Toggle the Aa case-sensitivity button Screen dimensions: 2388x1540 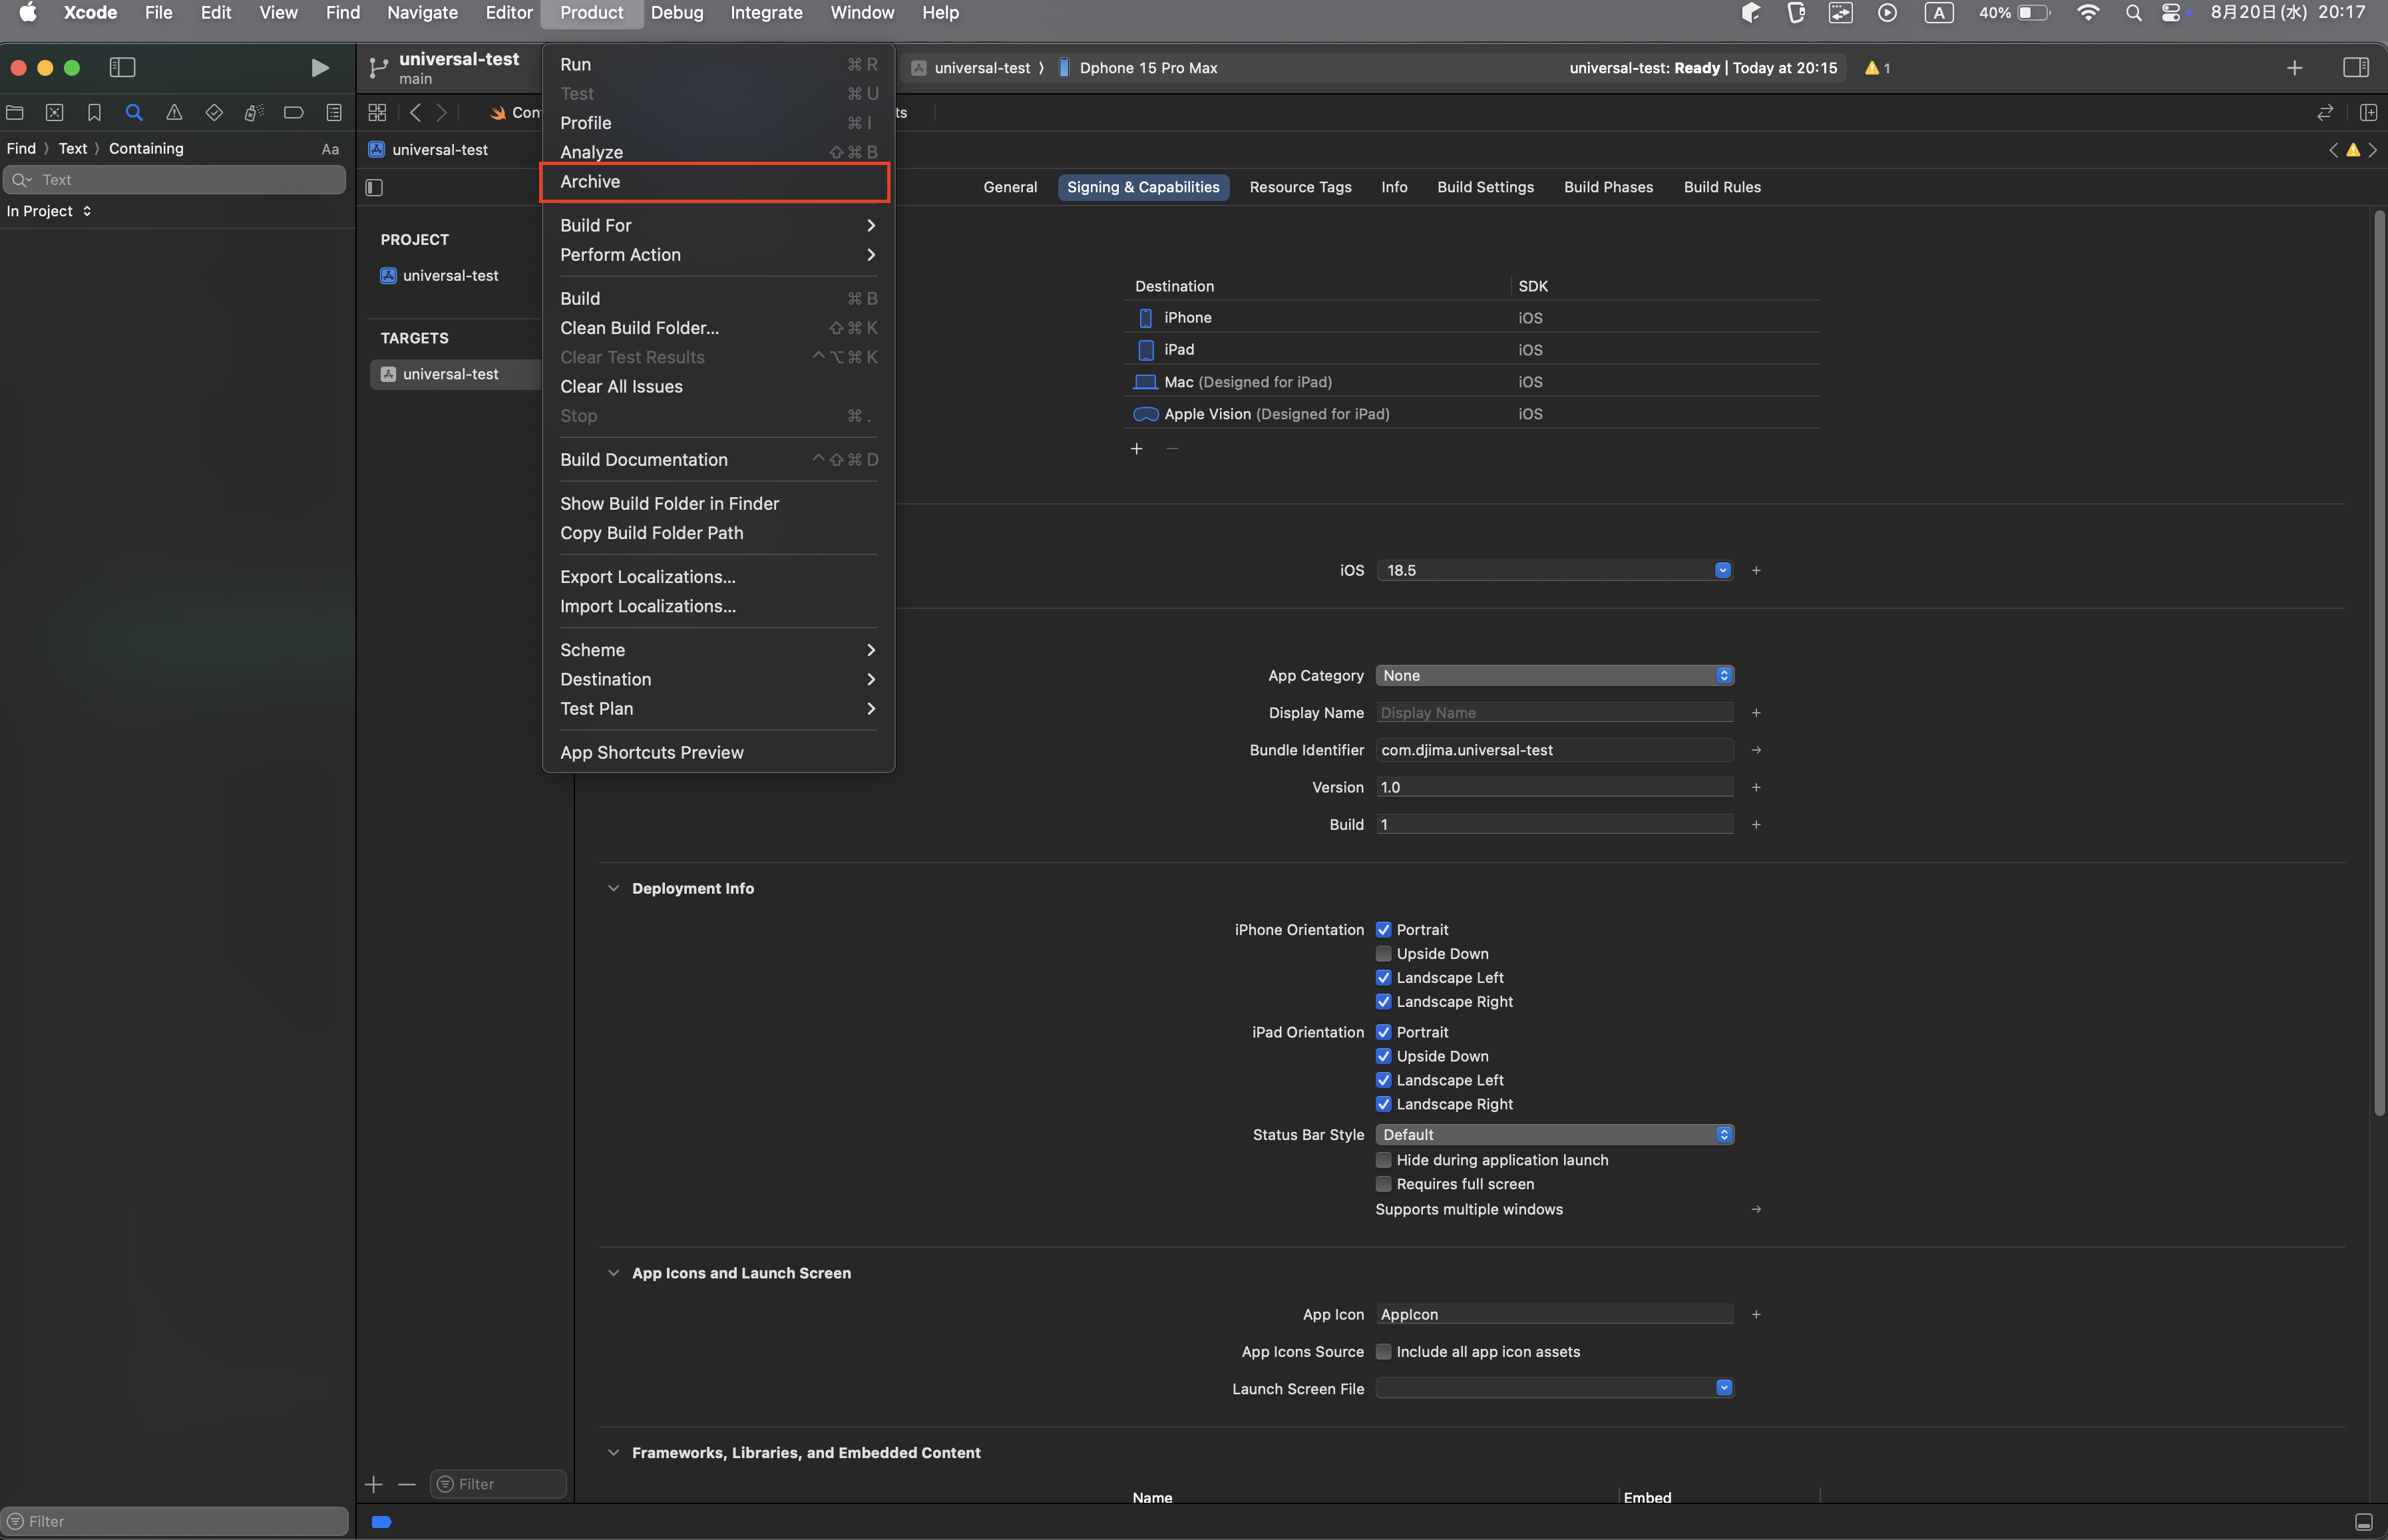[330, 149]
